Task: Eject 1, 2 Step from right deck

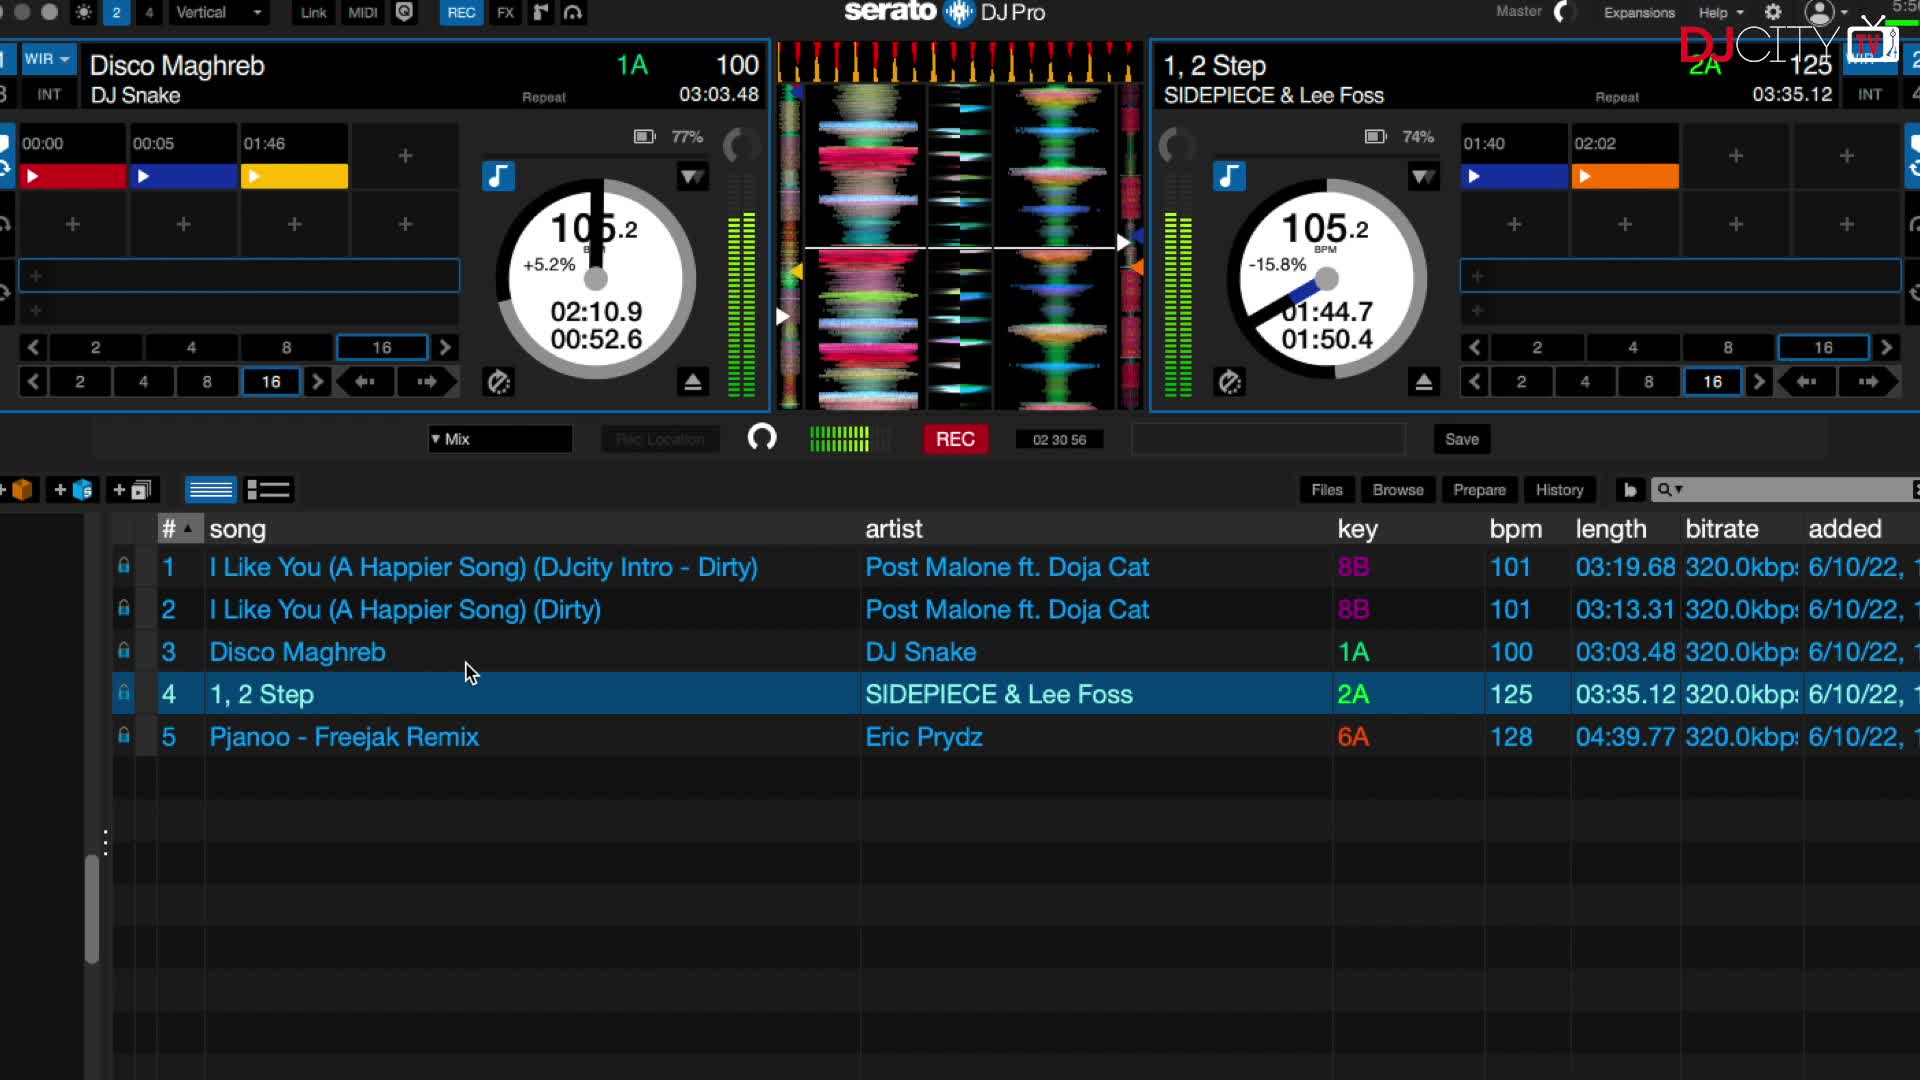Action: click(x=1424, y=381)
